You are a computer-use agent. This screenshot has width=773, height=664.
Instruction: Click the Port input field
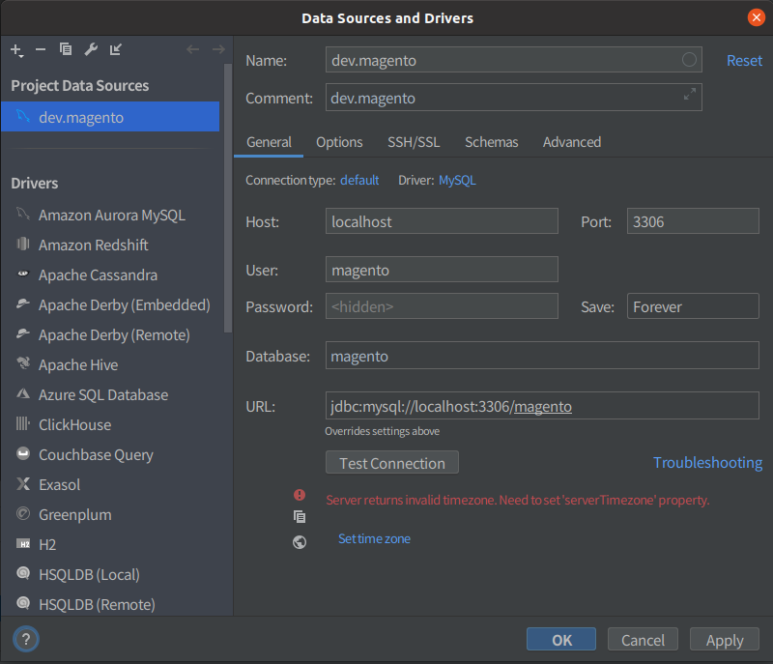[x=693, y=221]
